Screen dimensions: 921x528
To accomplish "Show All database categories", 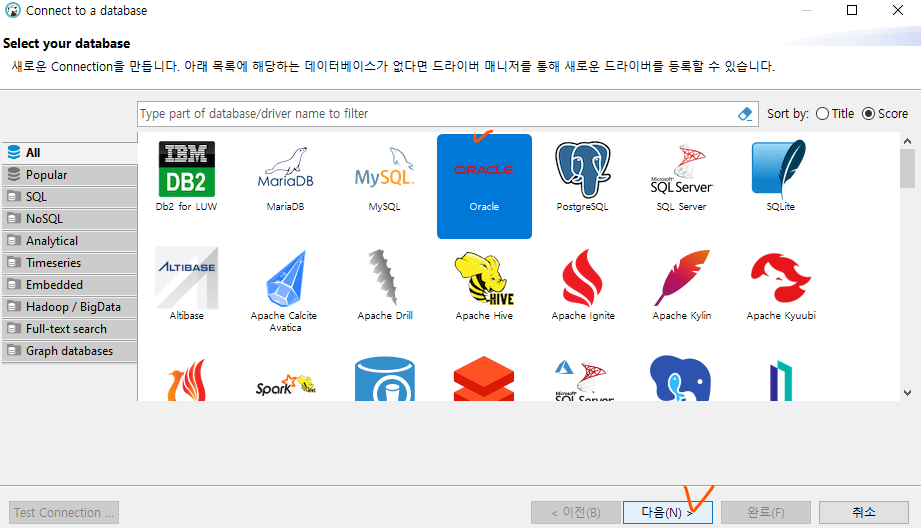I will (x=69, y=153).
